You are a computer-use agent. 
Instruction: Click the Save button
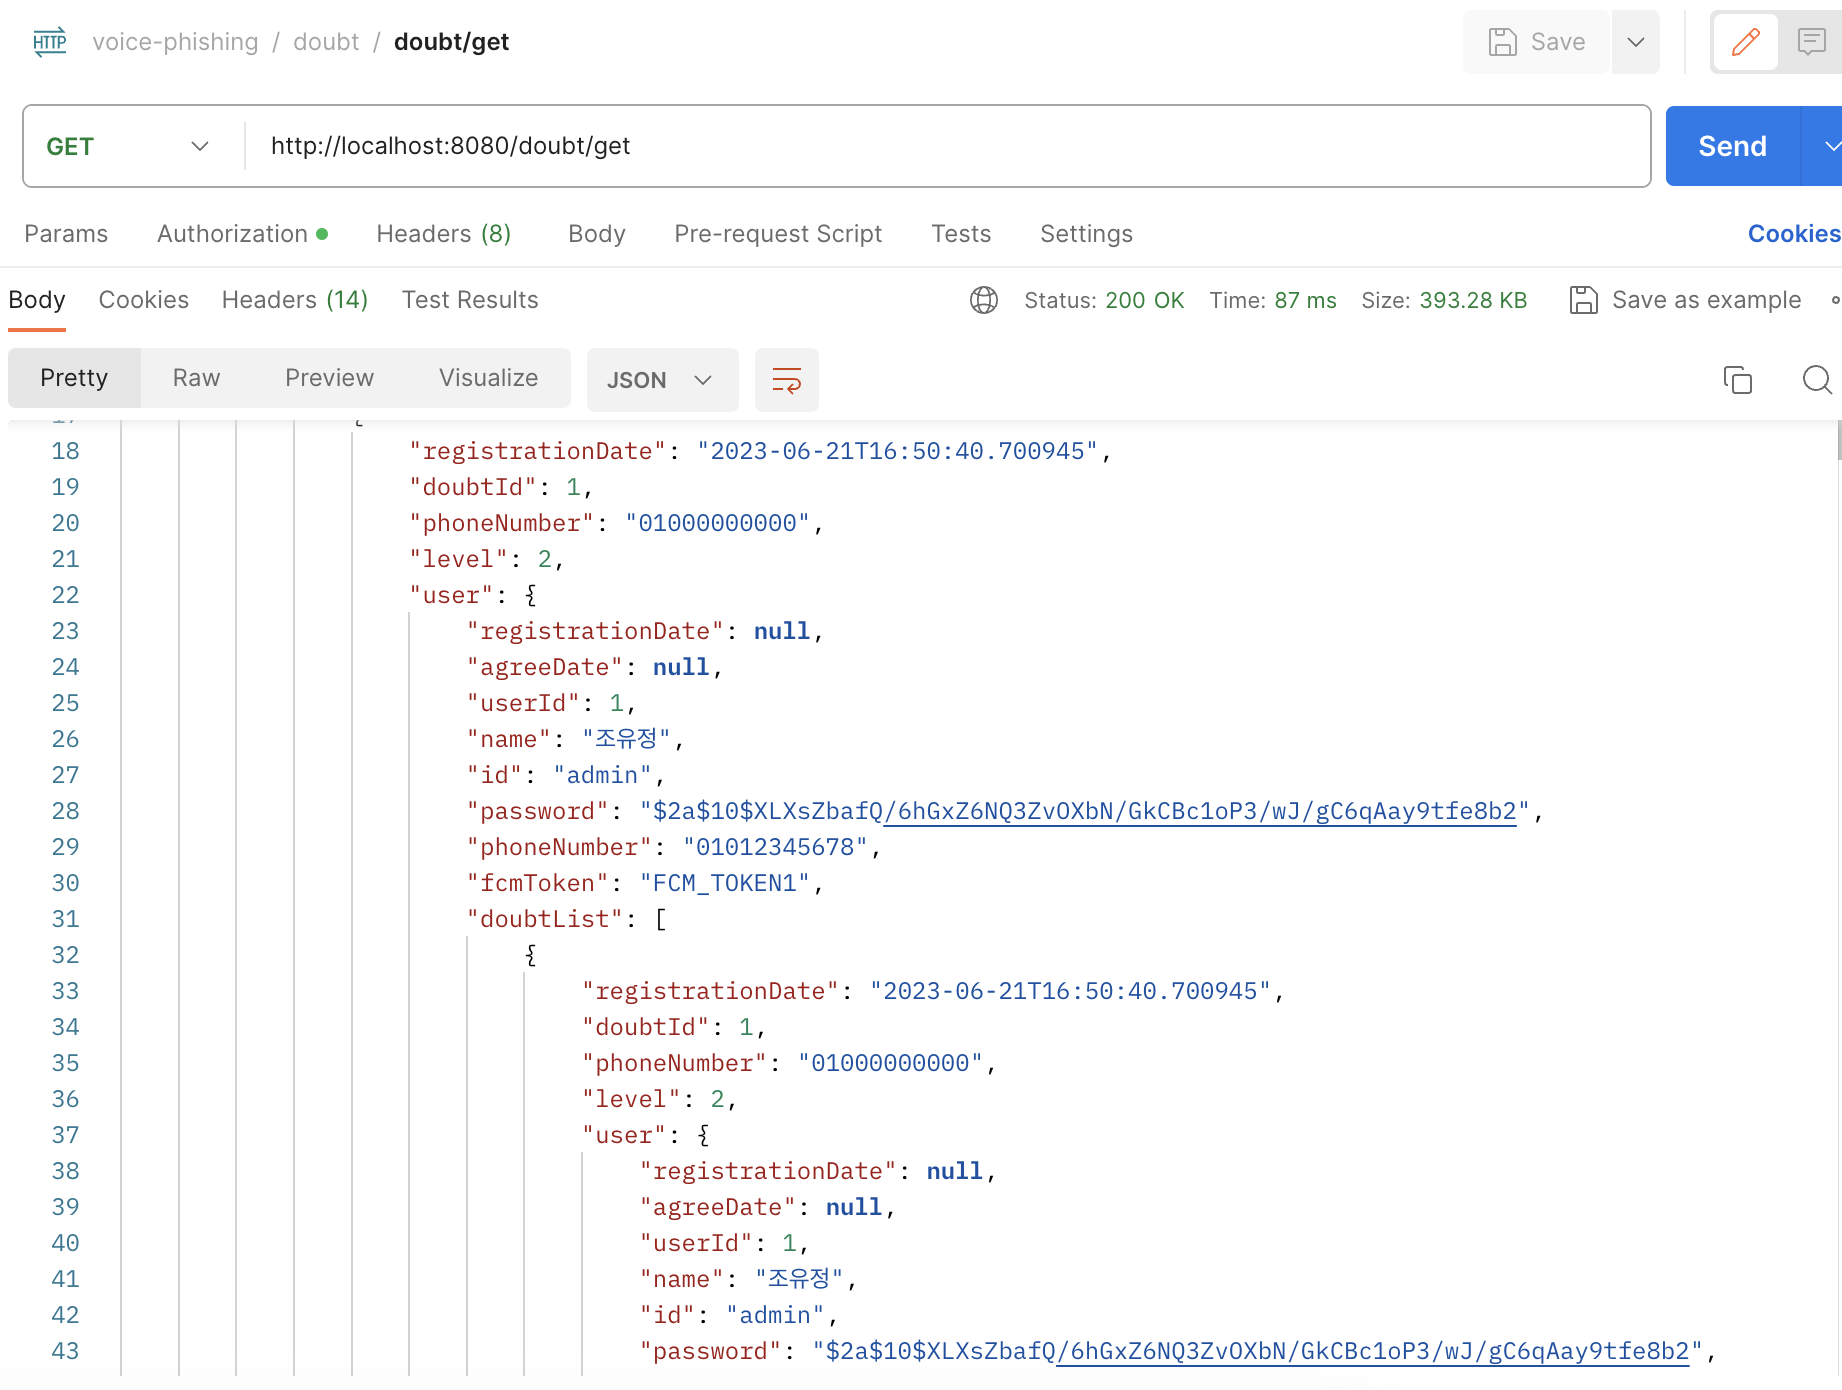(x=1537, y=42)
